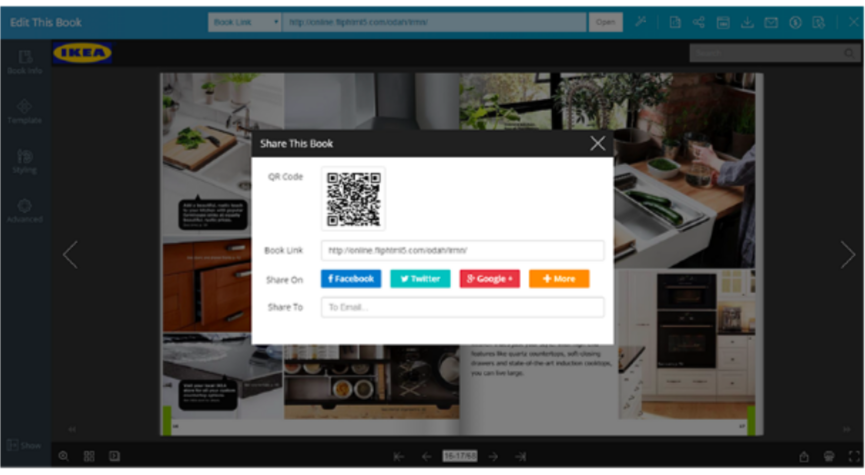Open the Book Info sidebar panel

pos(25,62)
